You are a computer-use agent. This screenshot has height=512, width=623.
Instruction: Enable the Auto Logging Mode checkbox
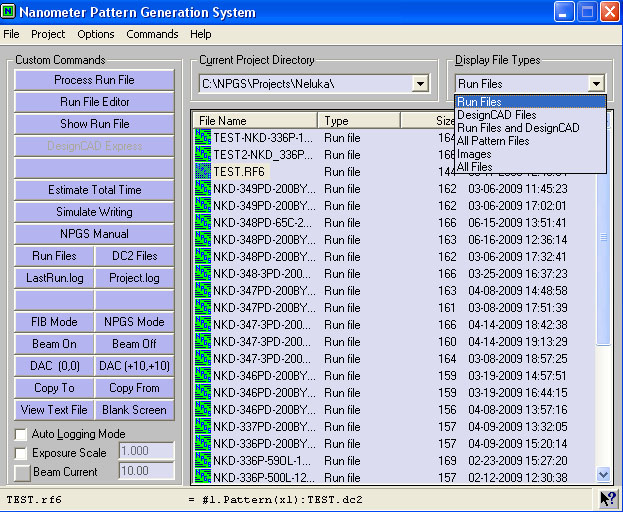21,434
